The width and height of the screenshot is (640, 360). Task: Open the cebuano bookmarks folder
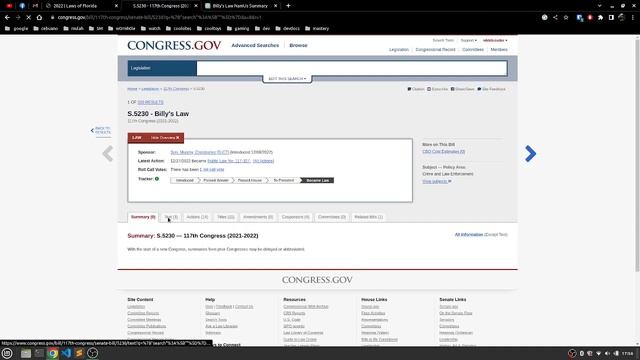point(46,29)
